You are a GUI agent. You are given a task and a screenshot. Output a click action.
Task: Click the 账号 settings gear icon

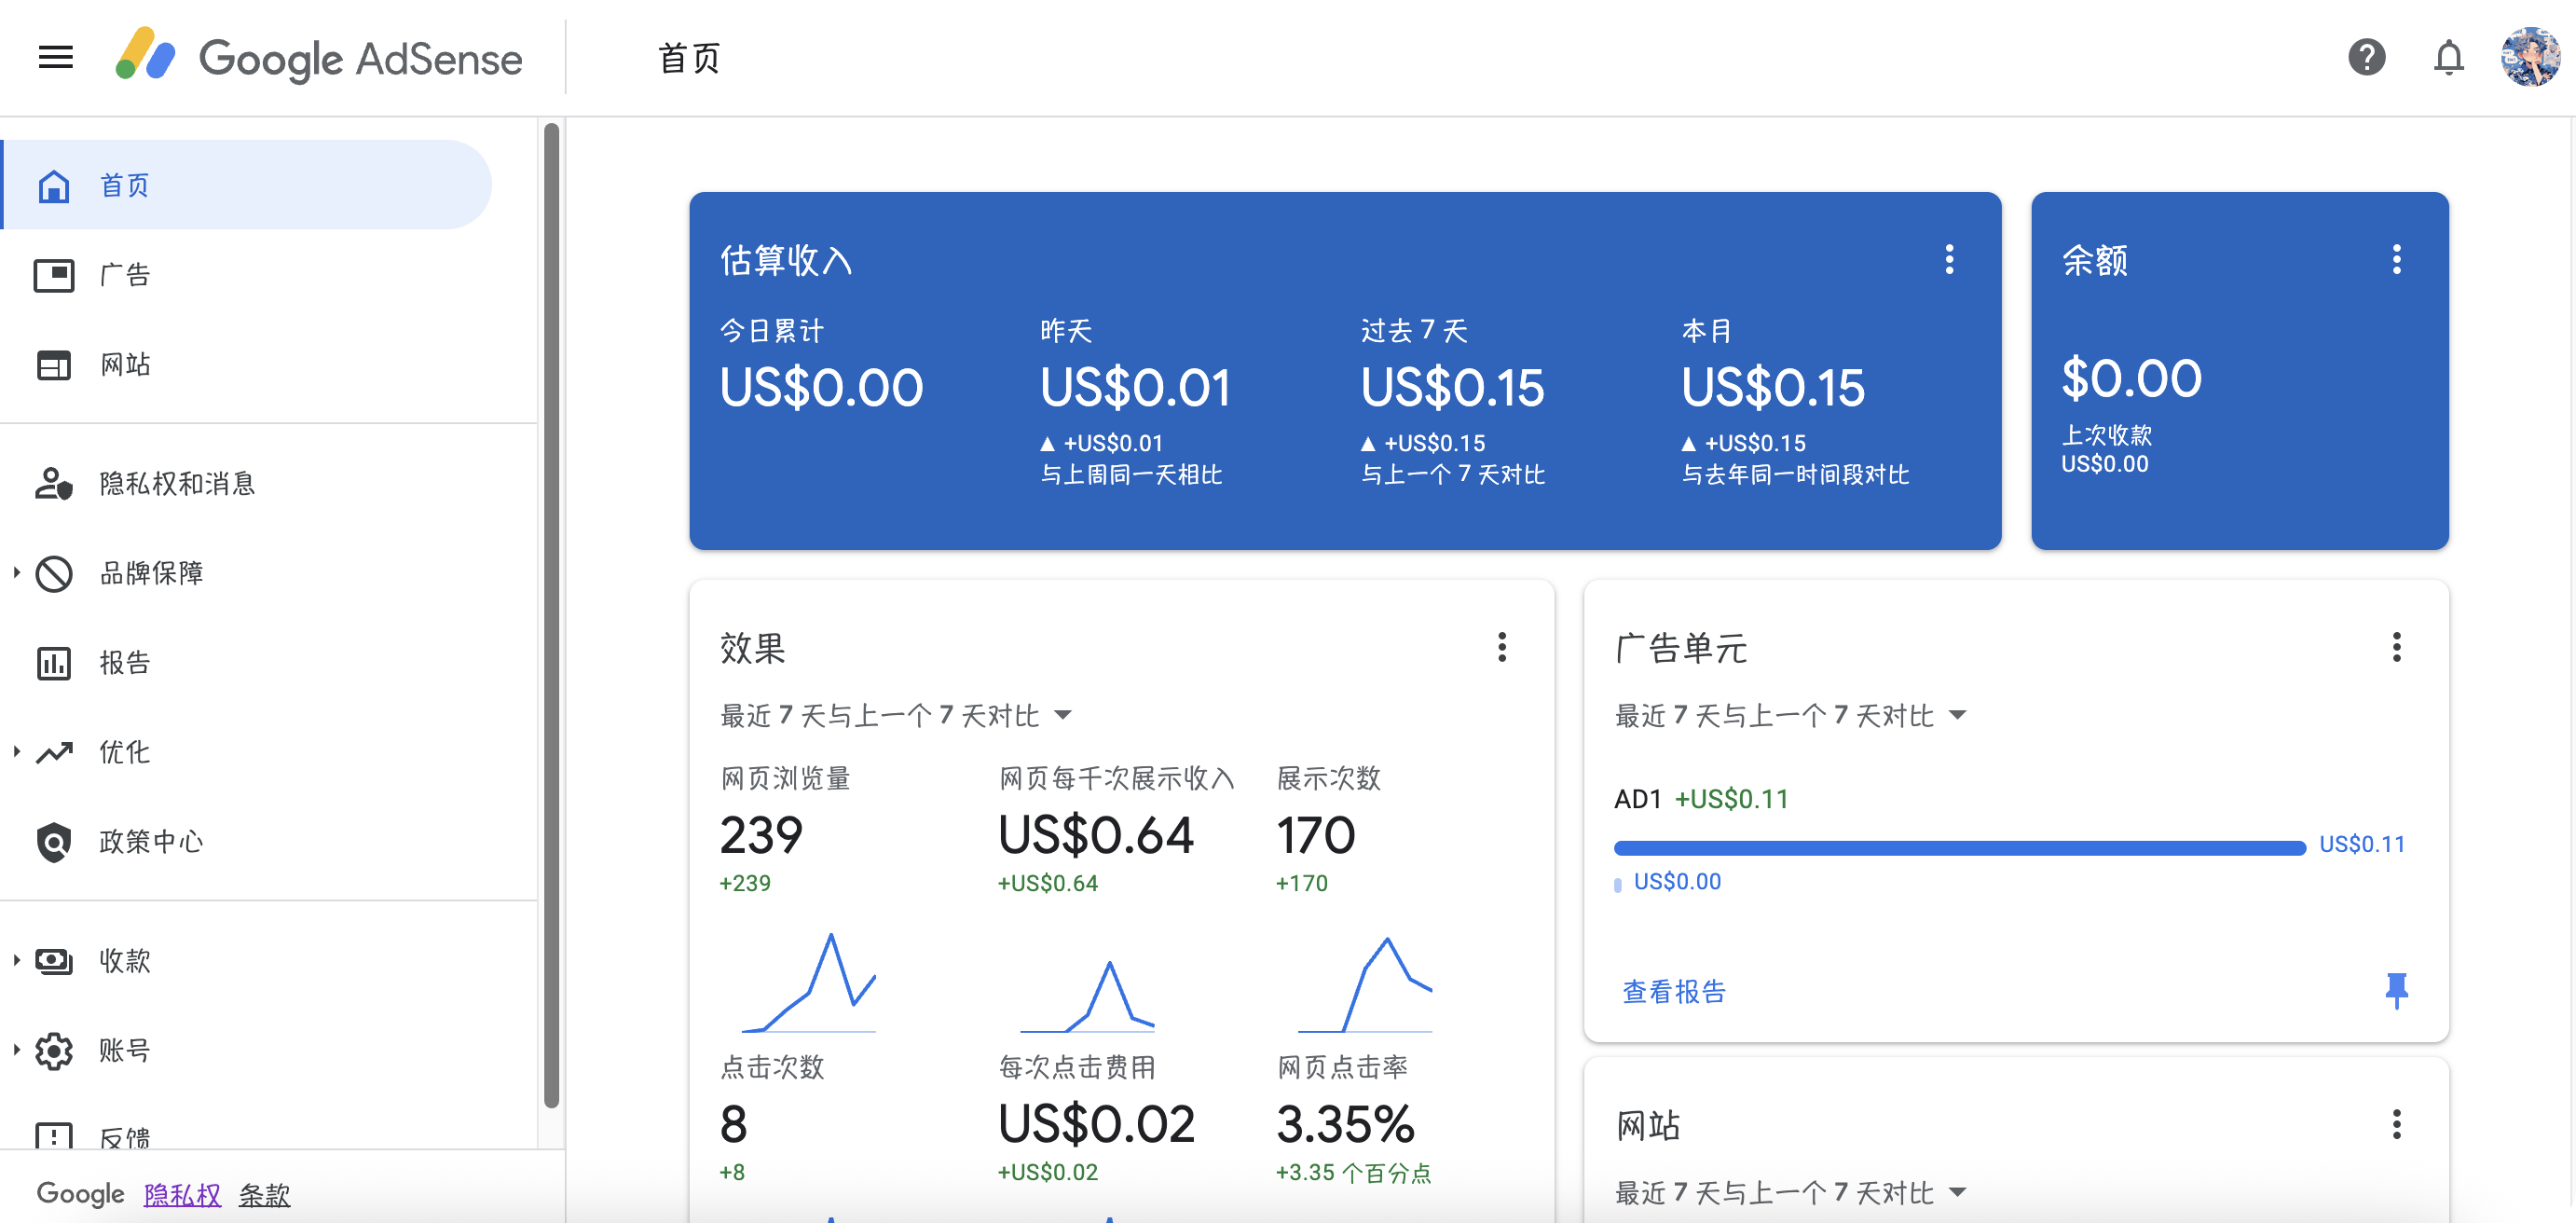click(54, 1051)
